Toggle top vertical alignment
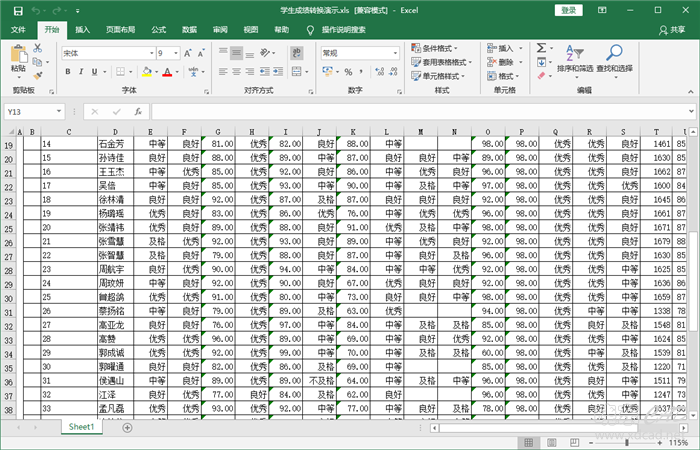 (223, 53)
